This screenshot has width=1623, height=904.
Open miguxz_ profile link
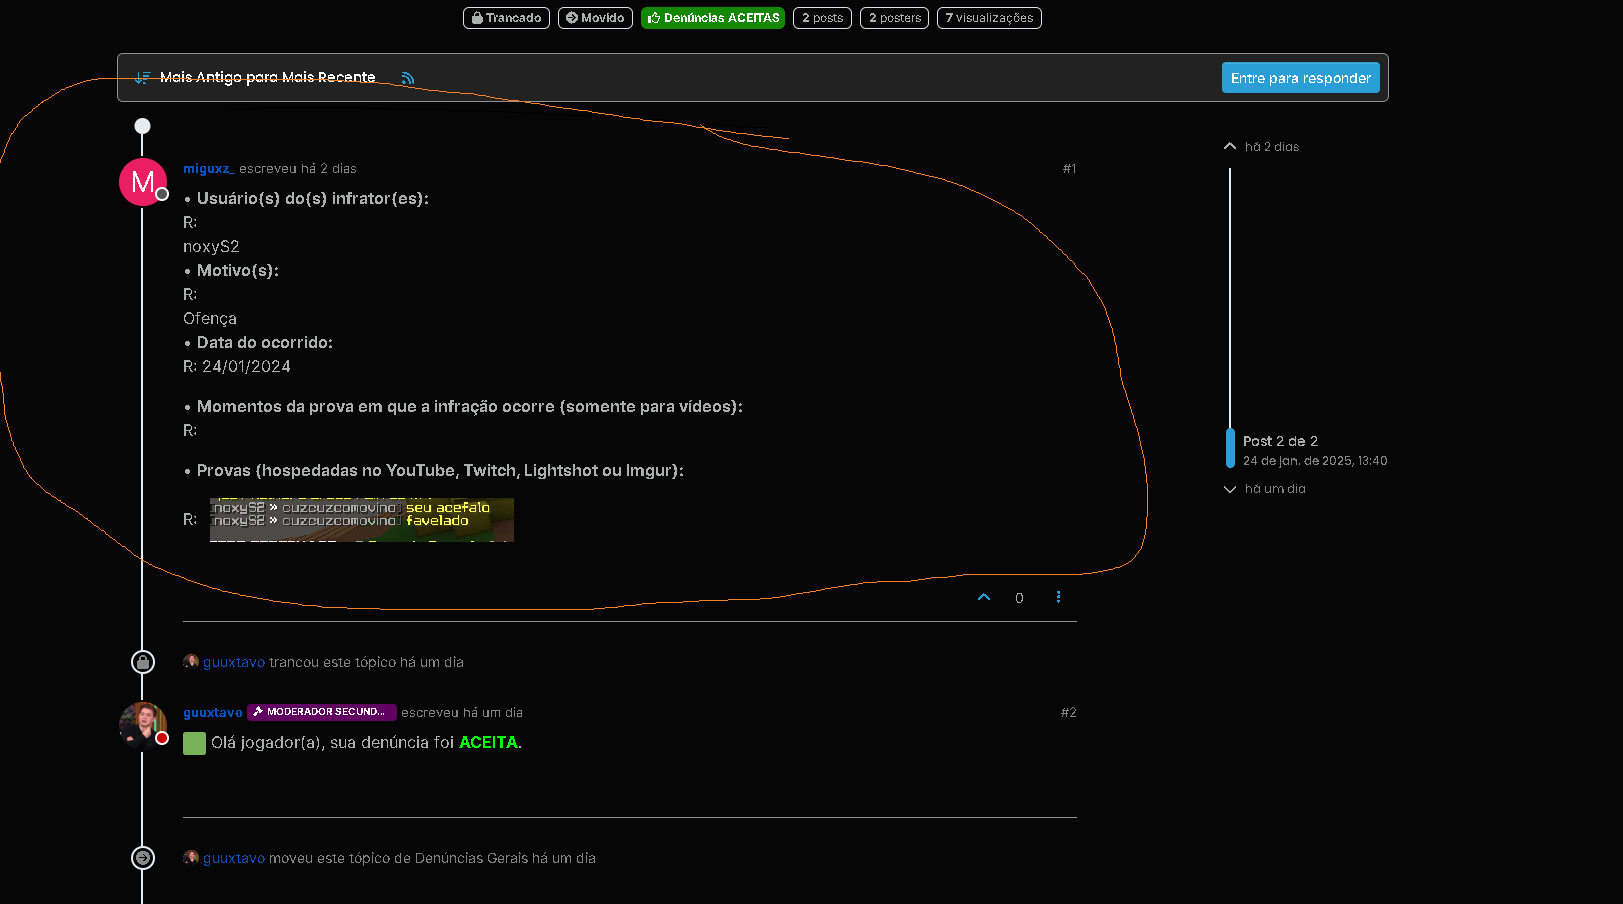click(x=209, y=169)
